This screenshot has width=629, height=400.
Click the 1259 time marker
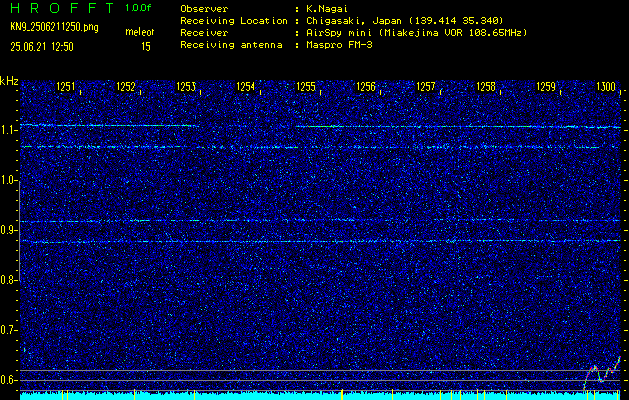tap(546, 86)
